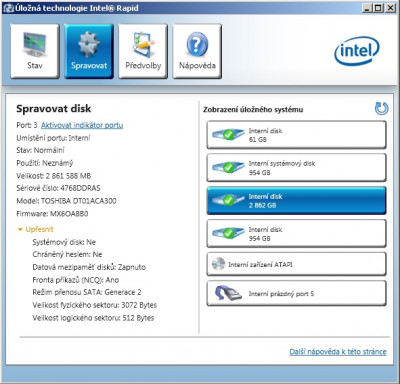The image size is (400, 384).
Task: Click the Firmware: MX6OABB0 text
Action: pos(52,214)
